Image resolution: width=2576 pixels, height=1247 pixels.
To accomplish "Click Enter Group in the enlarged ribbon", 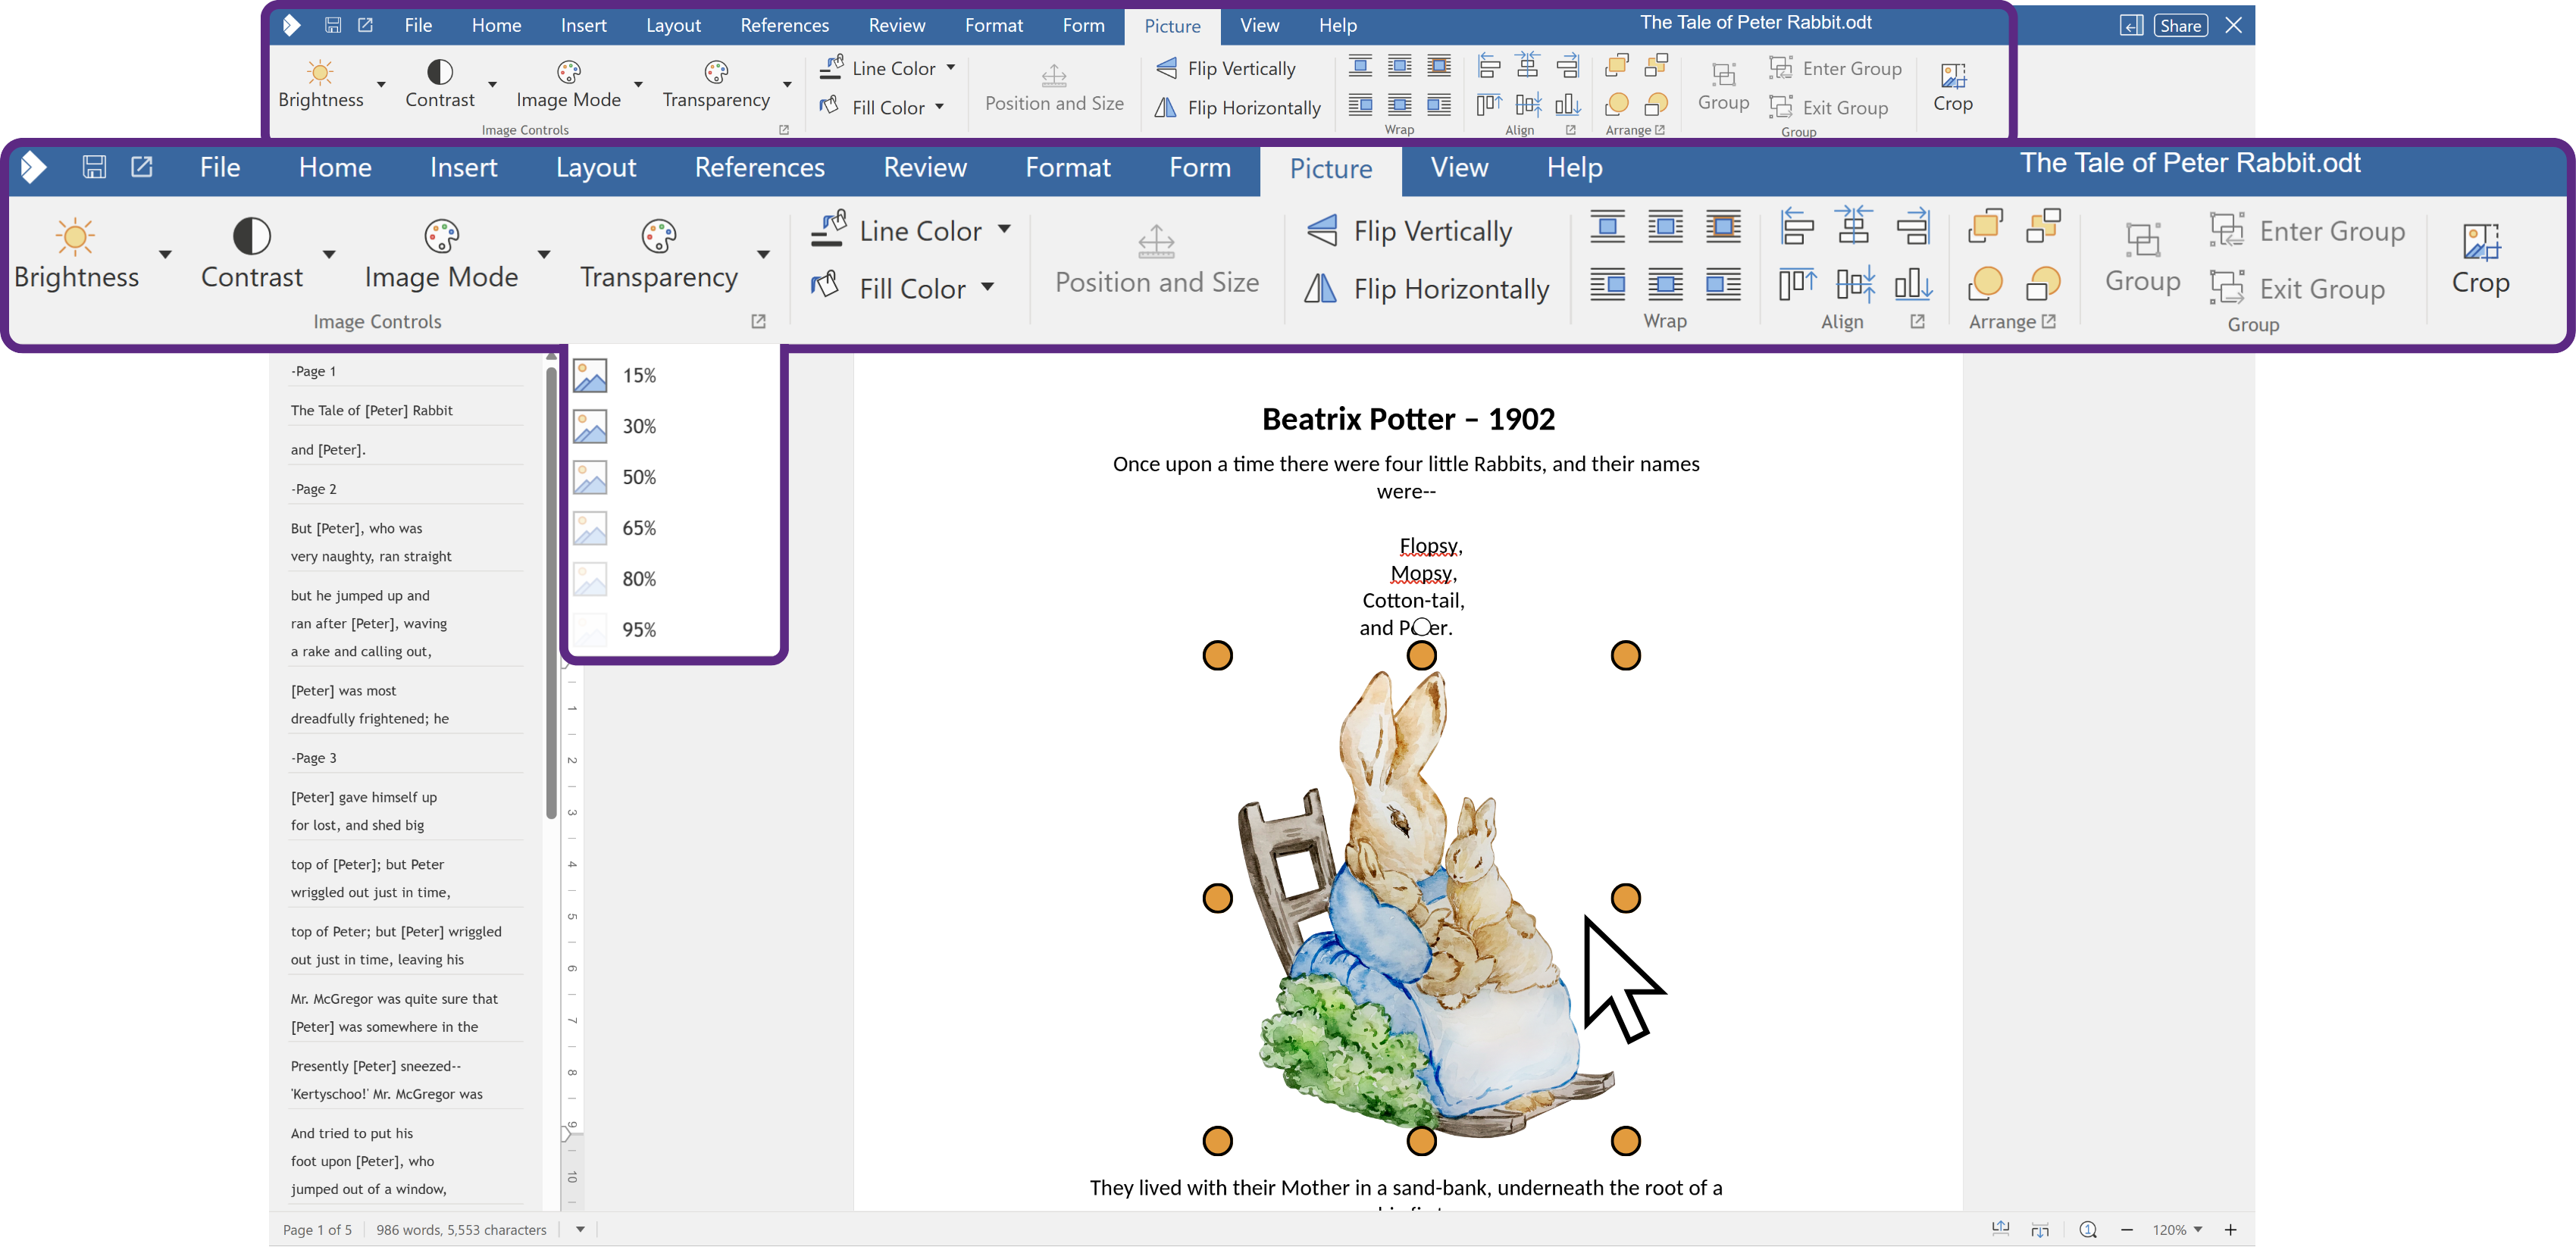I will tap(2307, 231).
